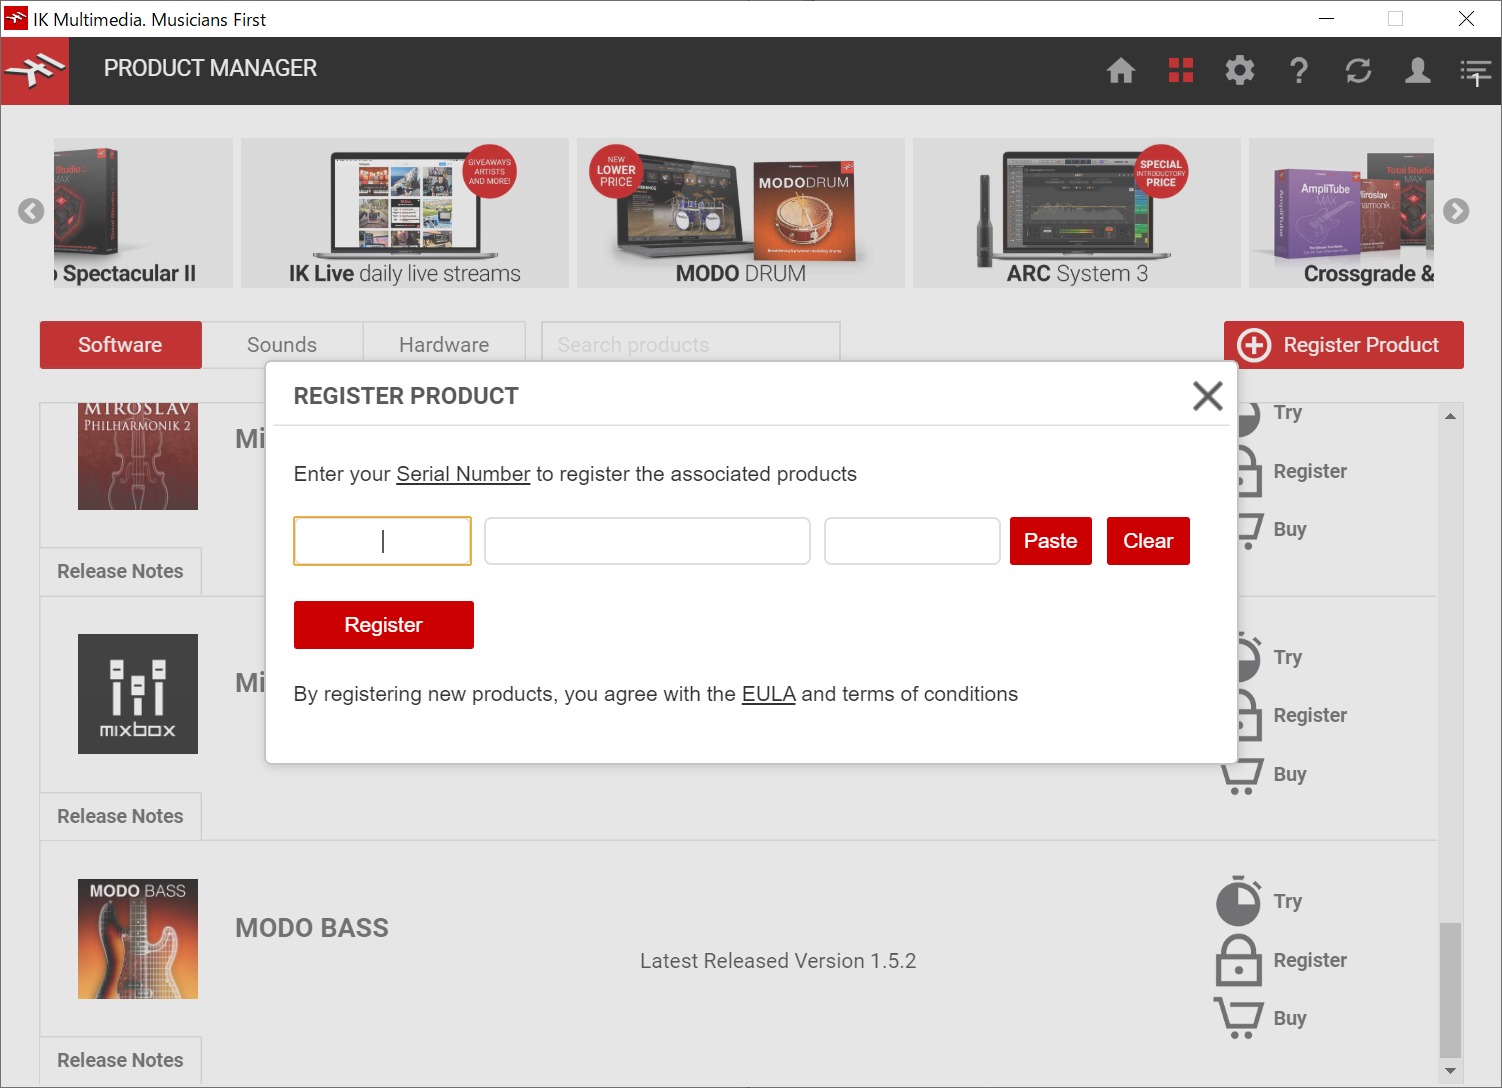This screenshot has width=1502, height=1088.
Task: Open the user account icon
Action: click(1417, 70)
